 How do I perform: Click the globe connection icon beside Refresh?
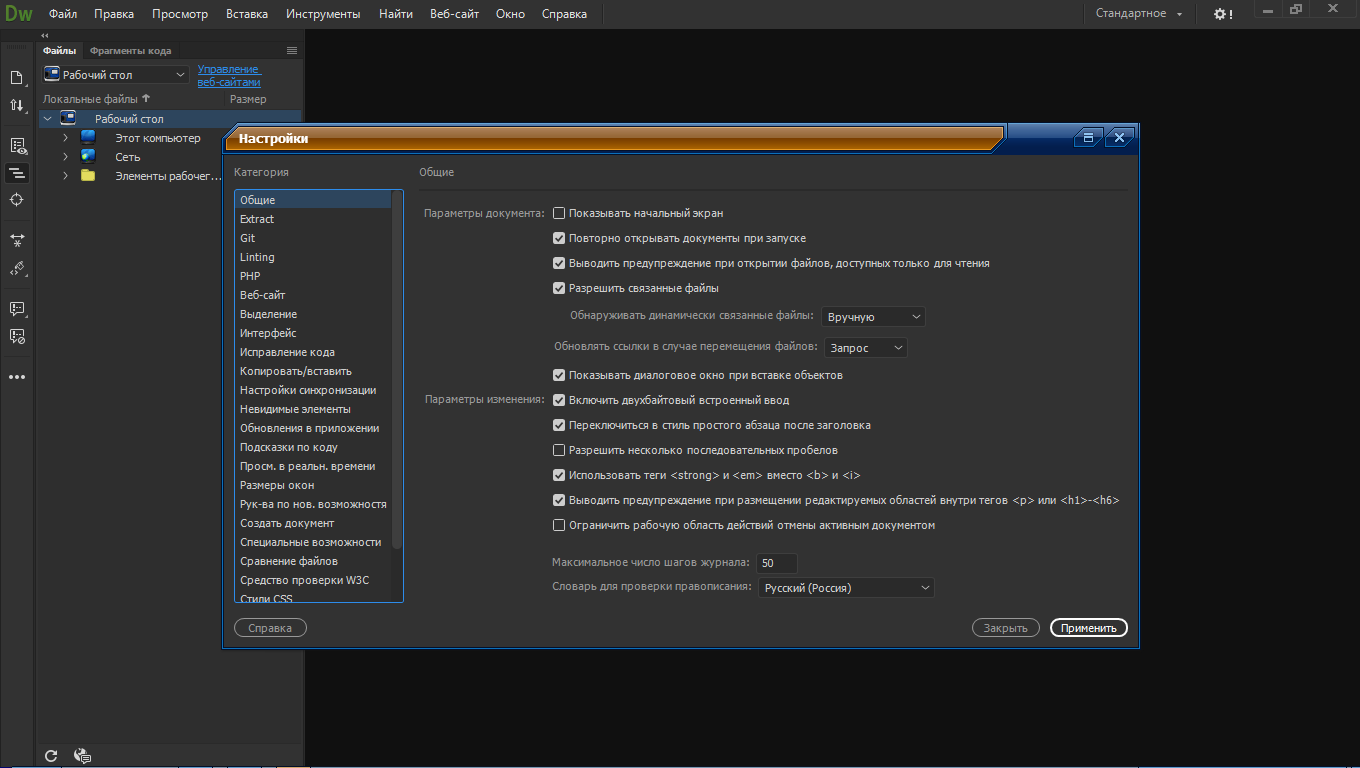click(x=83, y=756)
